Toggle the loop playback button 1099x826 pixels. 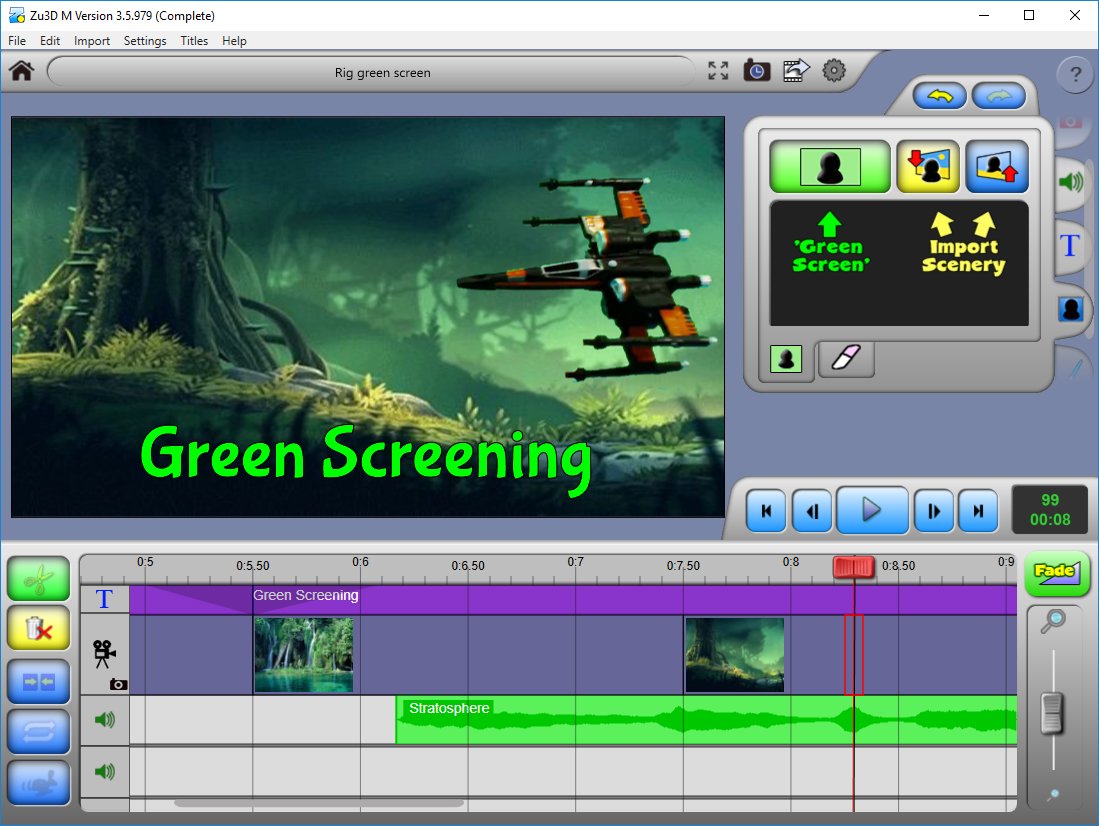tap(38, 731)
